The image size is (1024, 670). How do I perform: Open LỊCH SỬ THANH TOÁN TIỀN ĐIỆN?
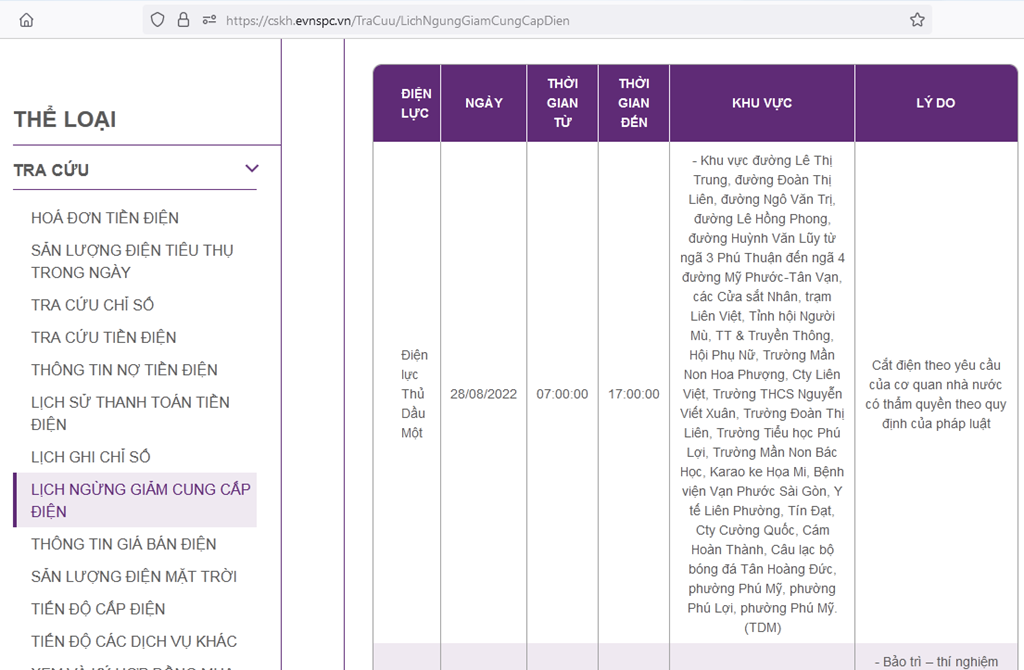pos(130,413)
